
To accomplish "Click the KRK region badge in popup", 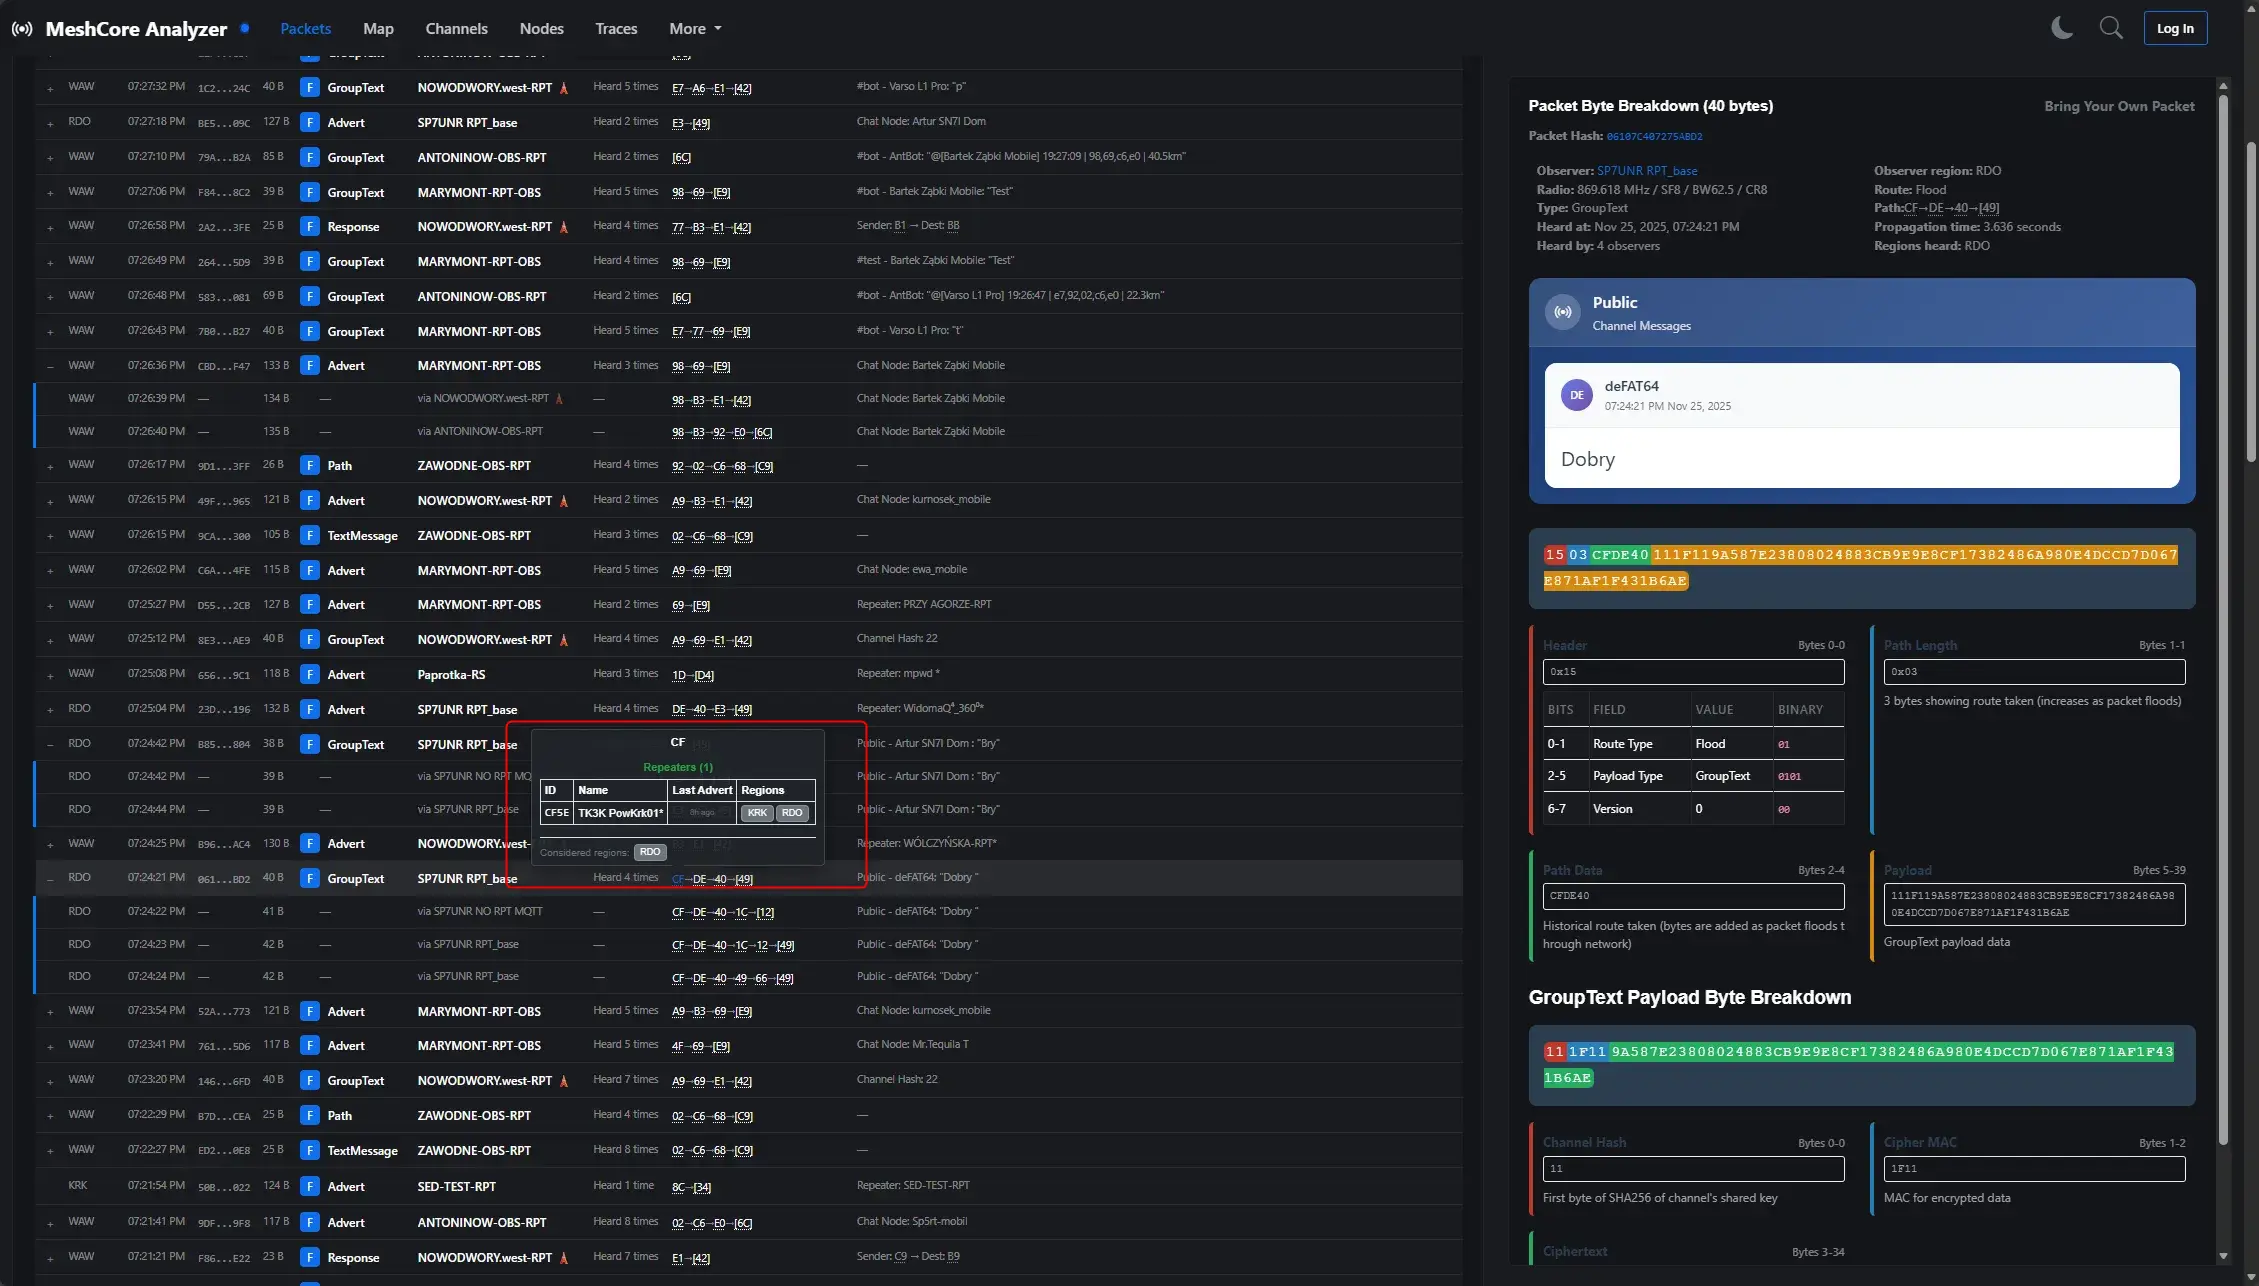I will pyautogui.click(x=757, y=813).
